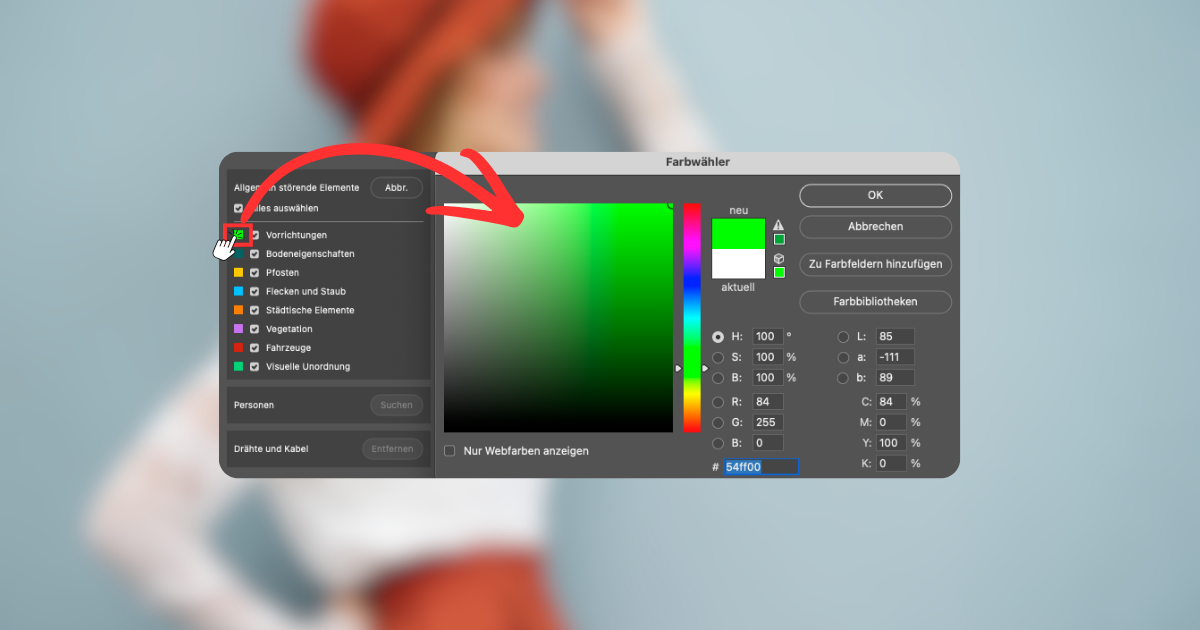Click the Abbr. button
The height and width of the screenshot is (630, 1200).
click(x=396, y=188)
